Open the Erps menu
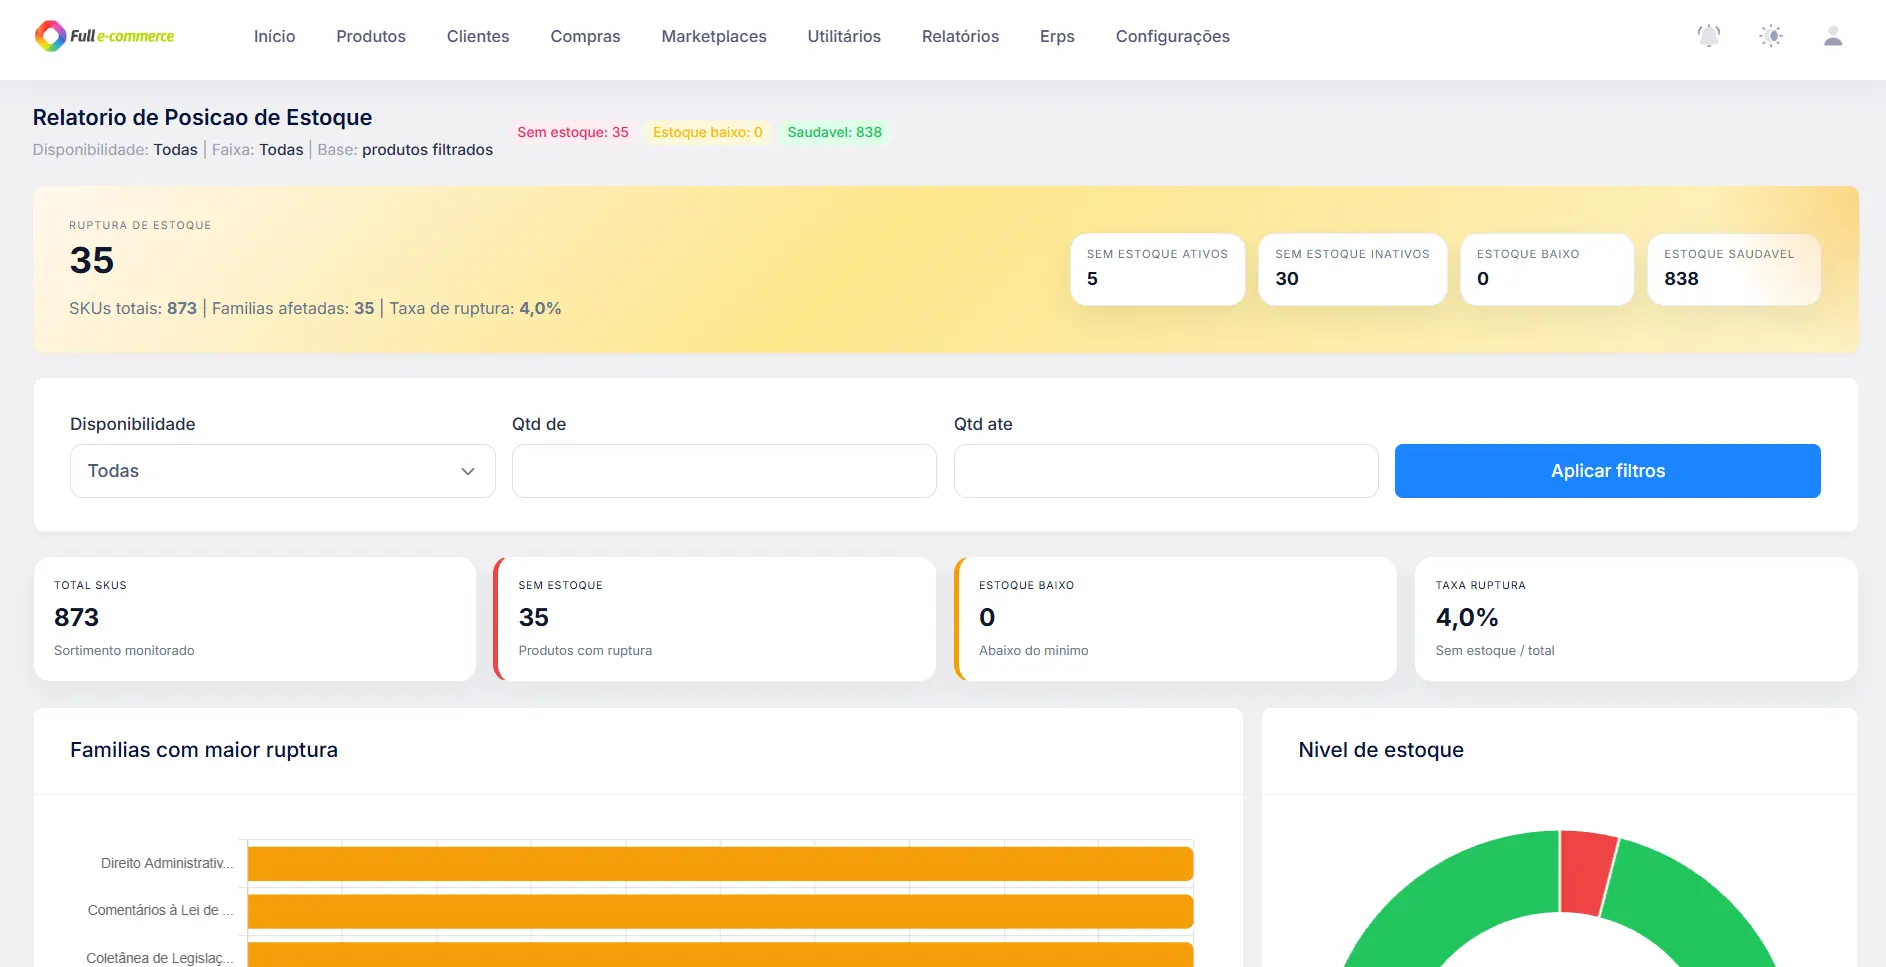 (x=1057, y=36)
